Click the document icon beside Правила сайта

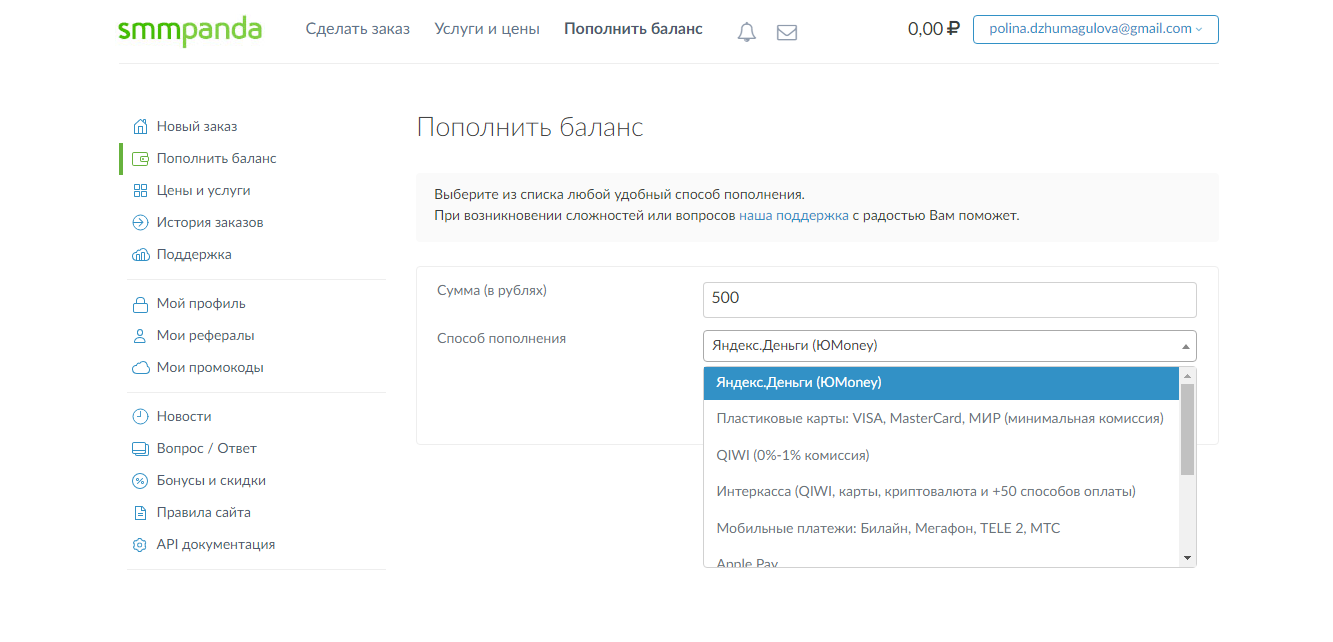point(140,513)
